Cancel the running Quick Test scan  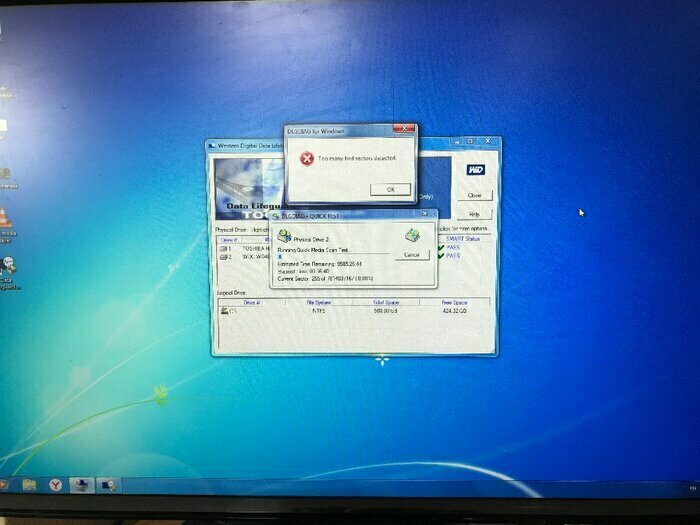(411, 255)
